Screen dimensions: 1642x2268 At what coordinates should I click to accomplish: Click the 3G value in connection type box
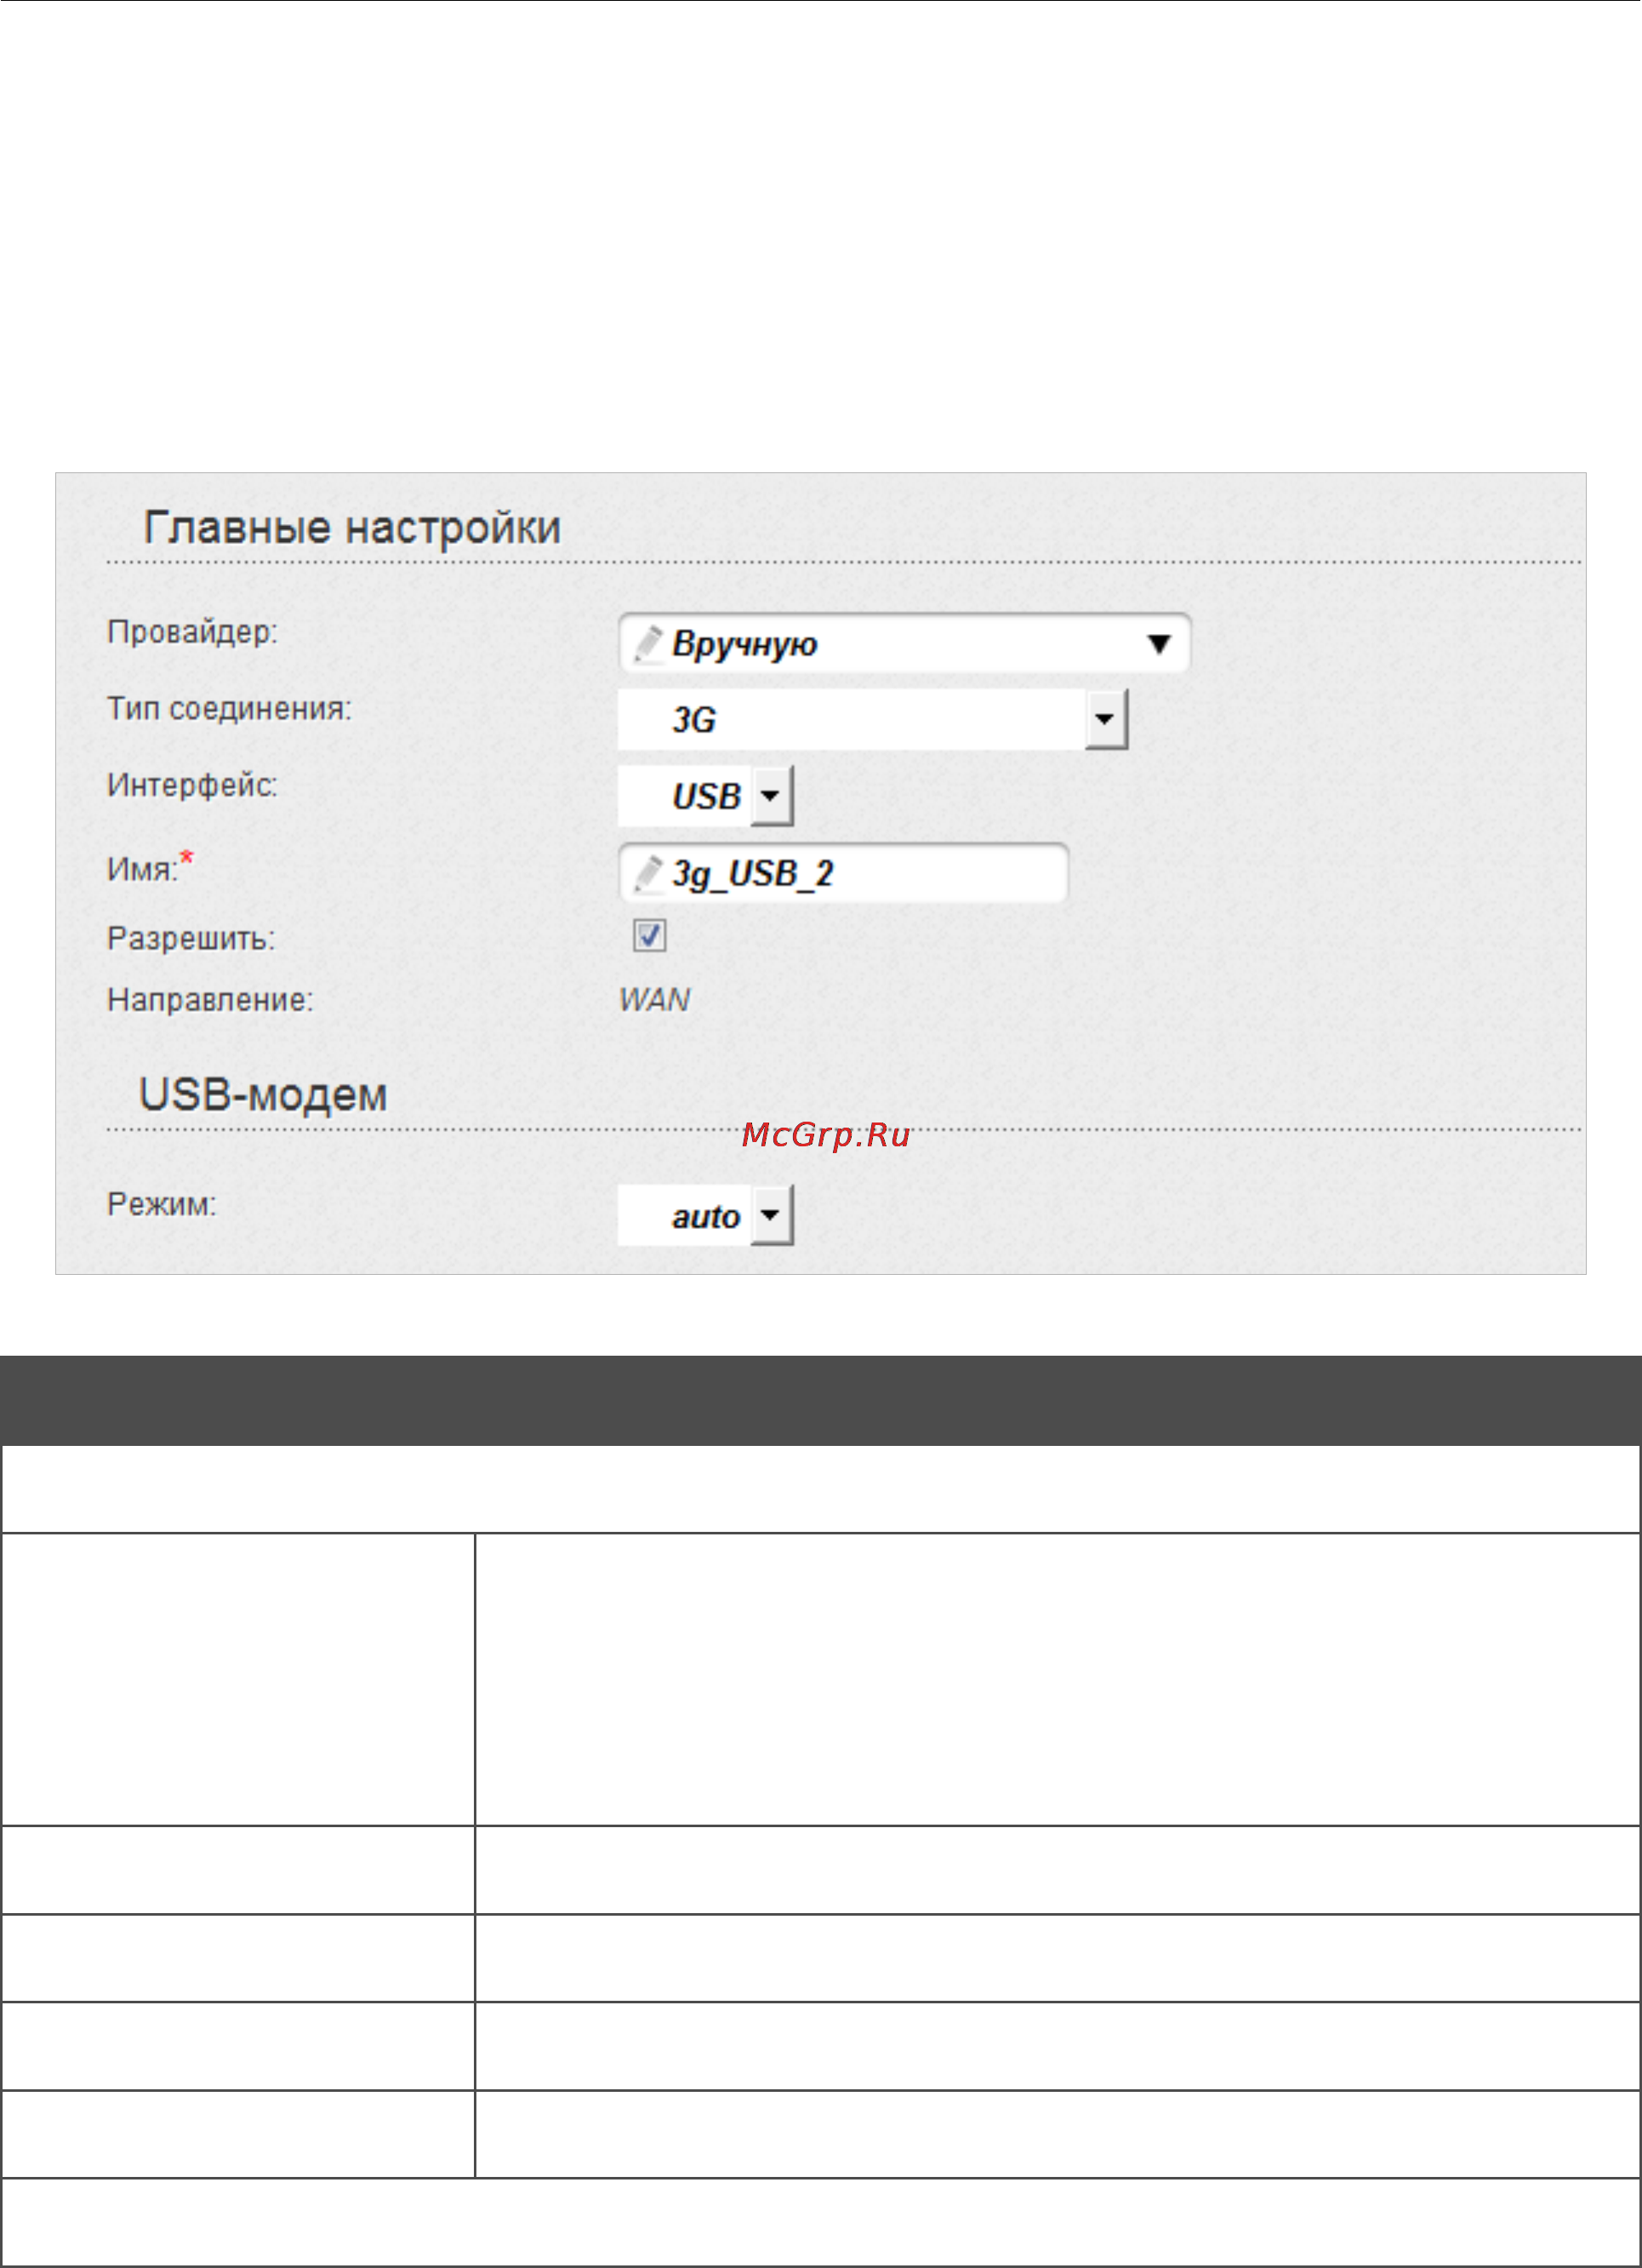[694, 720]
